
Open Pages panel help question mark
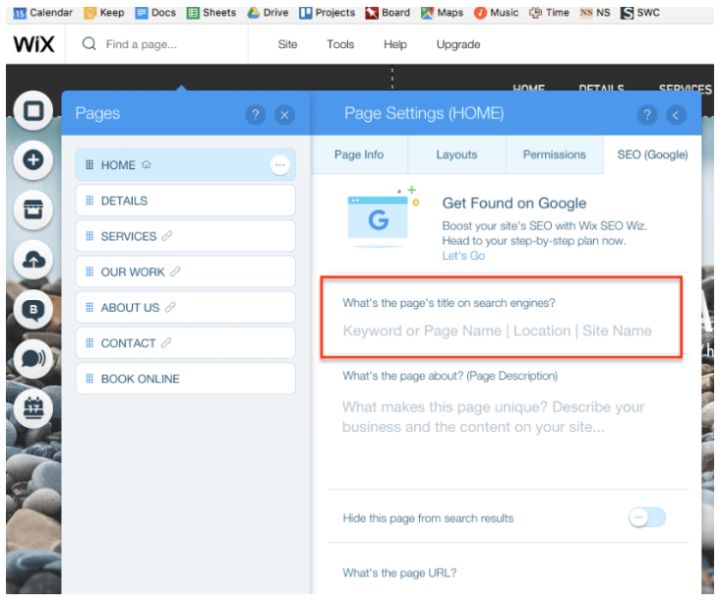pos(256,114)
